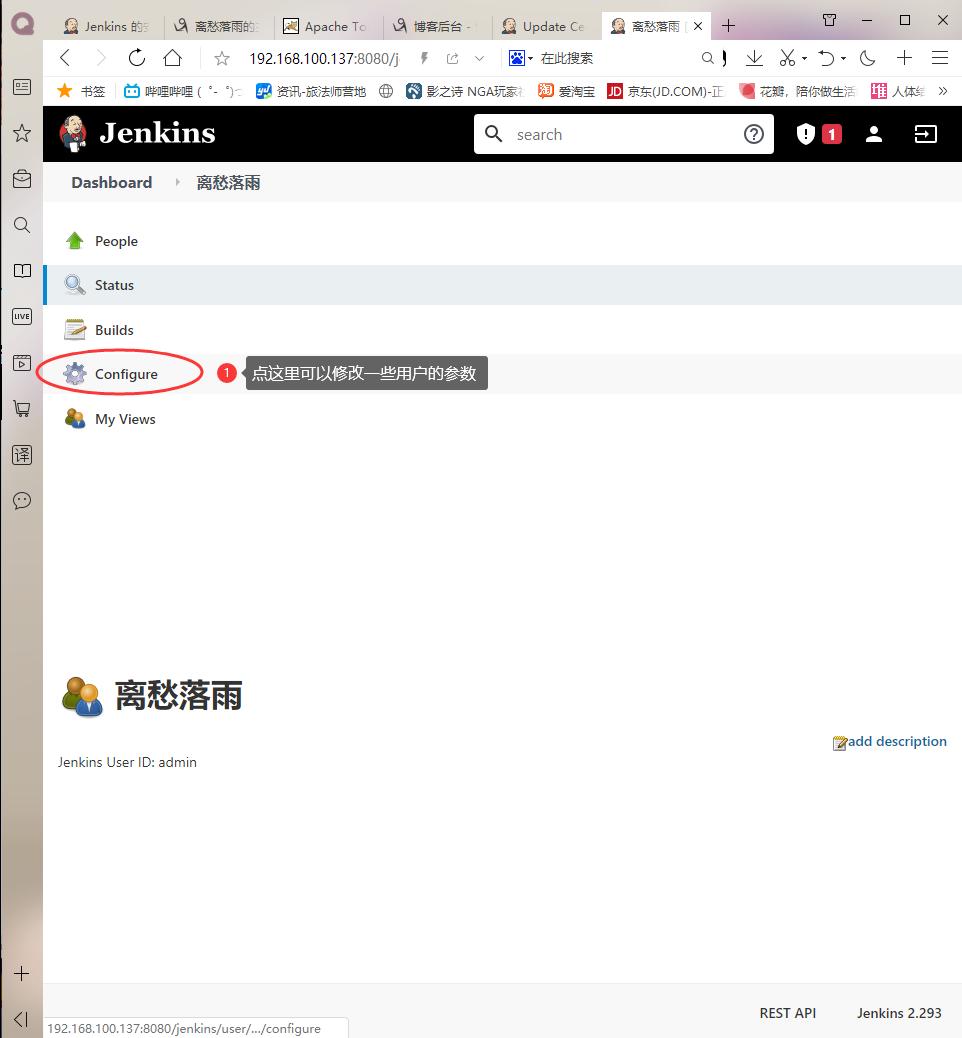Click the Configure gear icon
Viewport: 962px width, 1038px height.
(75, 374)
